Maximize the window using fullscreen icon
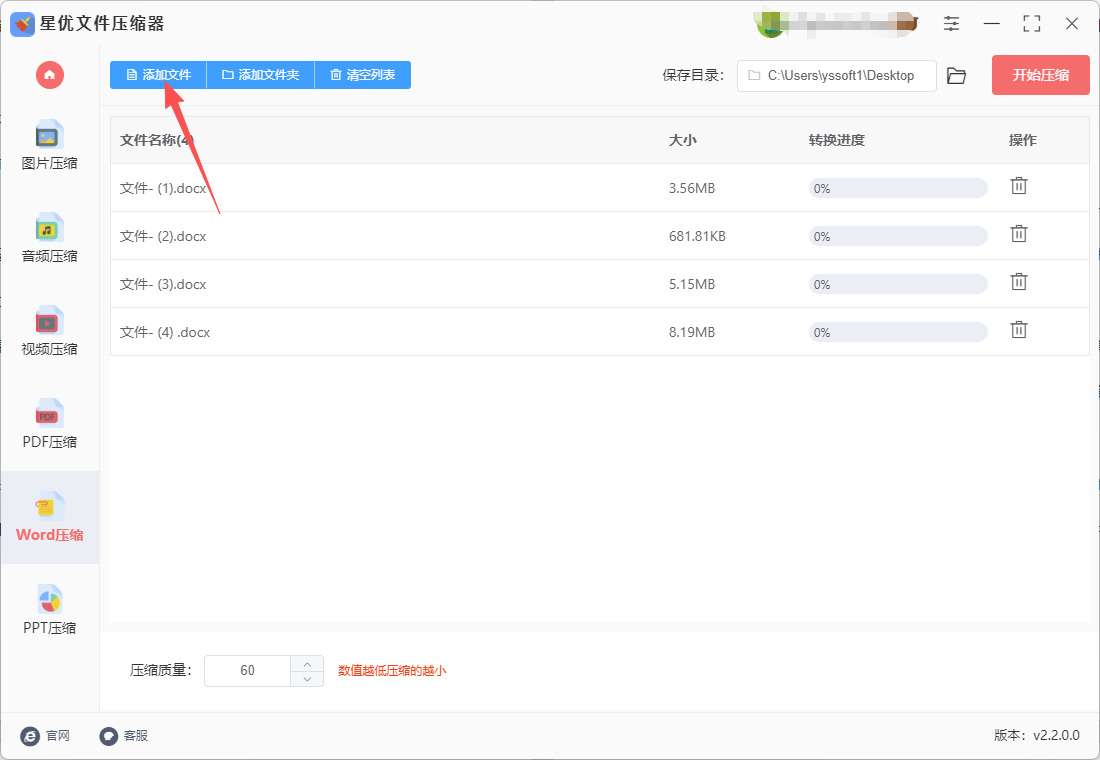 [x=1032, y=23]
